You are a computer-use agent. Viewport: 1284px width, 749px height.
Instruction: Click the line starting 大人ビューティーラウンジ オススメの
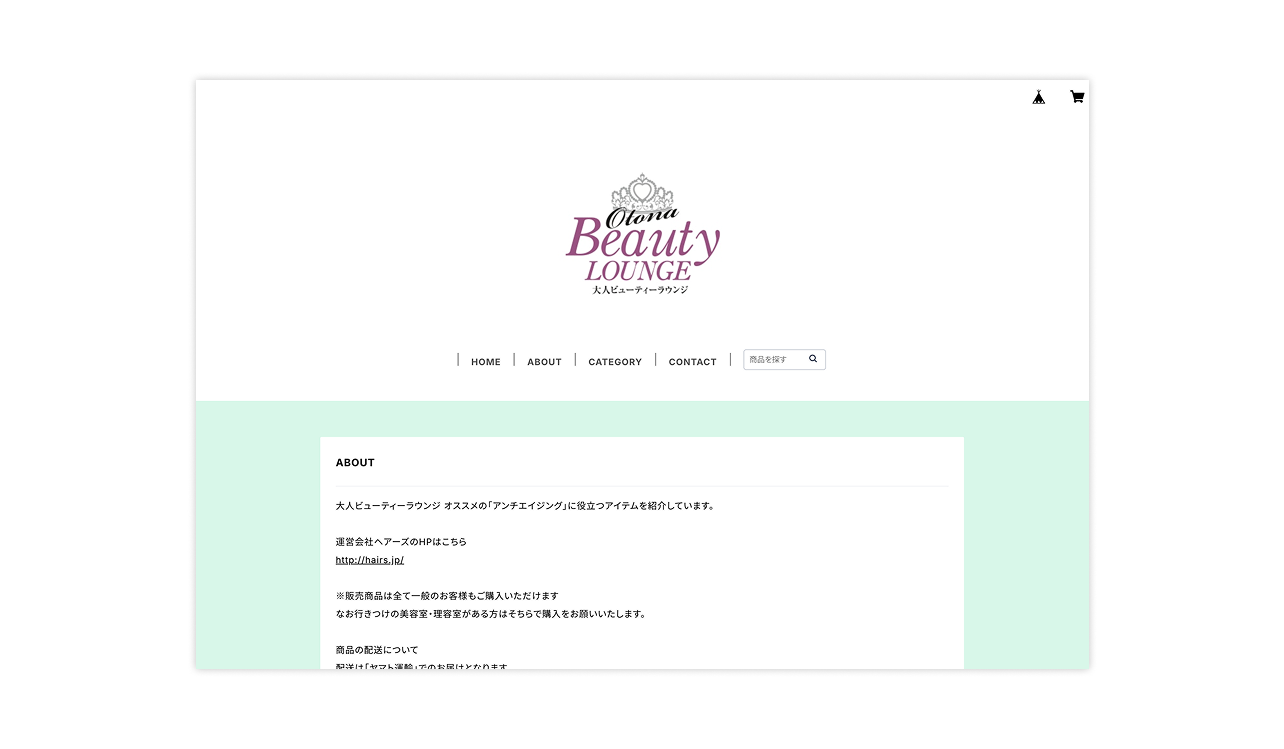(x=526, y=506)
